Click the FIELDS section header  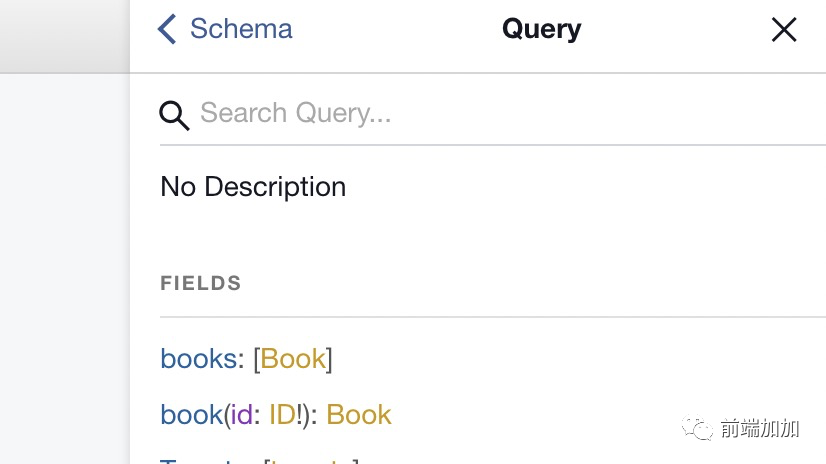coord(201,283)
